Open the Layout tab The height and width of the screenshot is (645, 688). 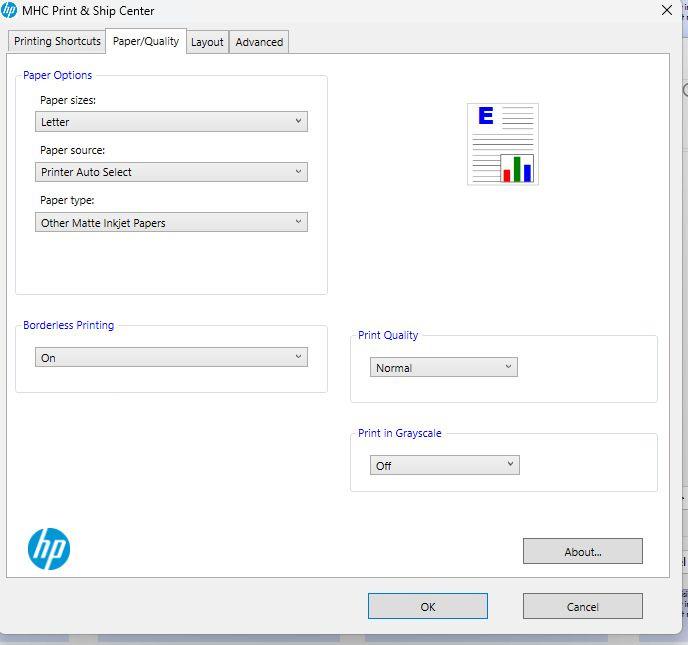(207, 42)
